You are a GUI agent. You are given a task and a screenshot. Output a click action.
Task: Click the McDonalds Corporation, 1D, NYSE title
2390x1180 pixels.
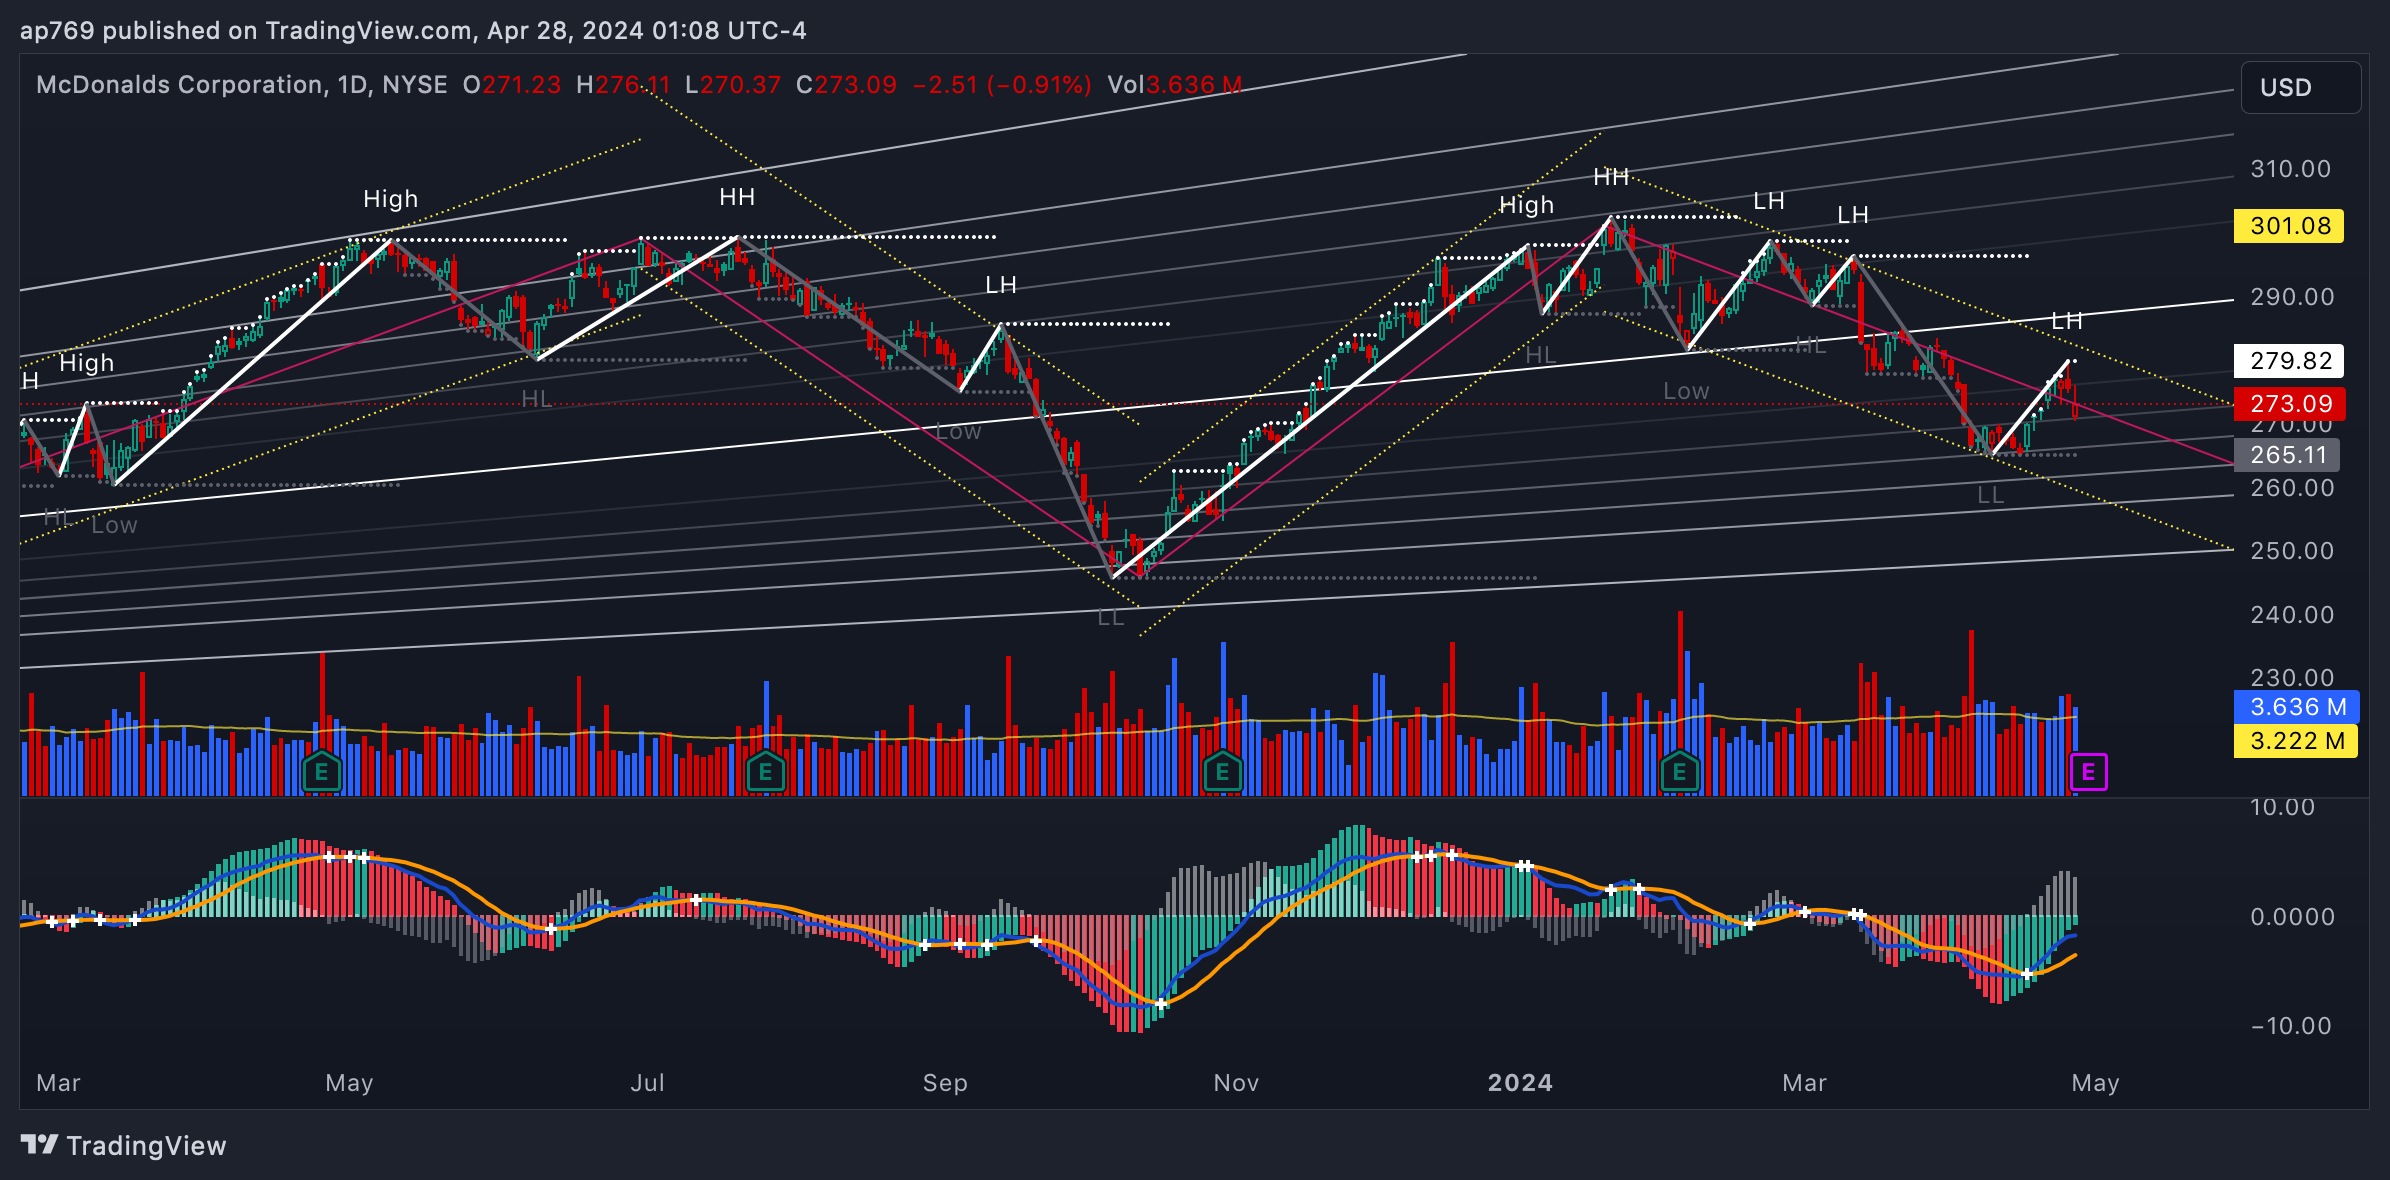[x=242, y=85]
